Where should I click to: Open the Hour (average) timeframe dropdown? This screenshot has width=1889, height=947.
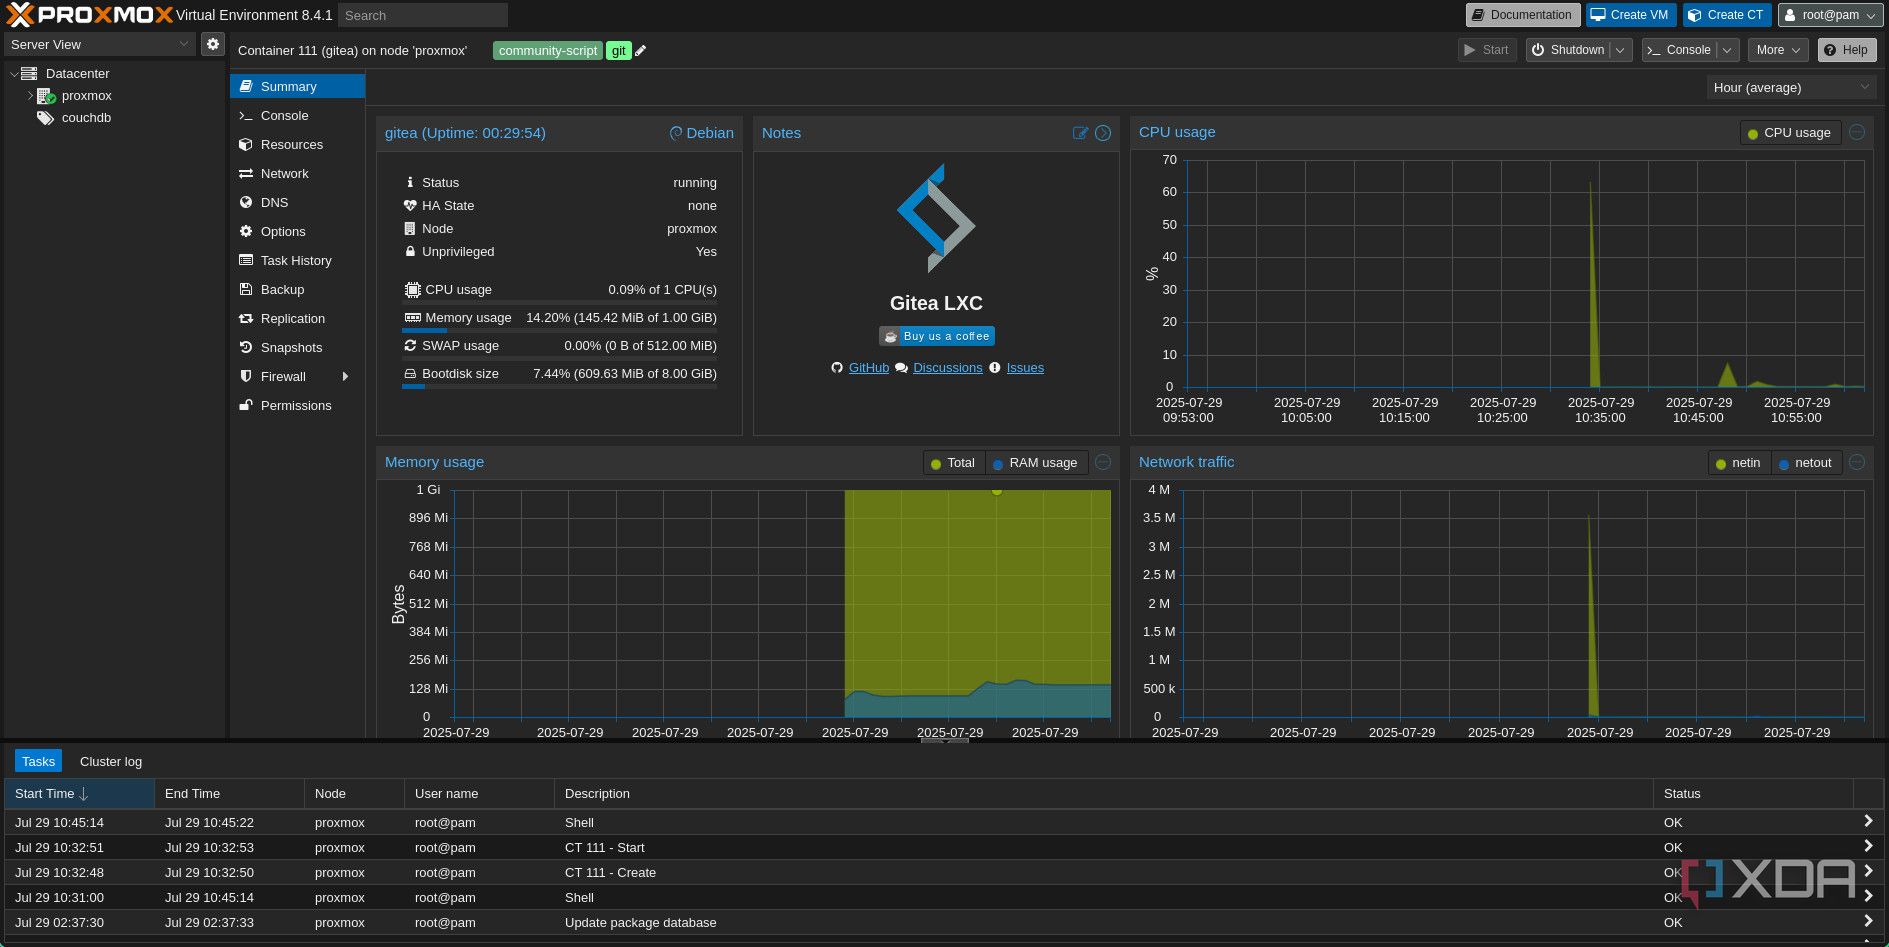point(1790,88)
